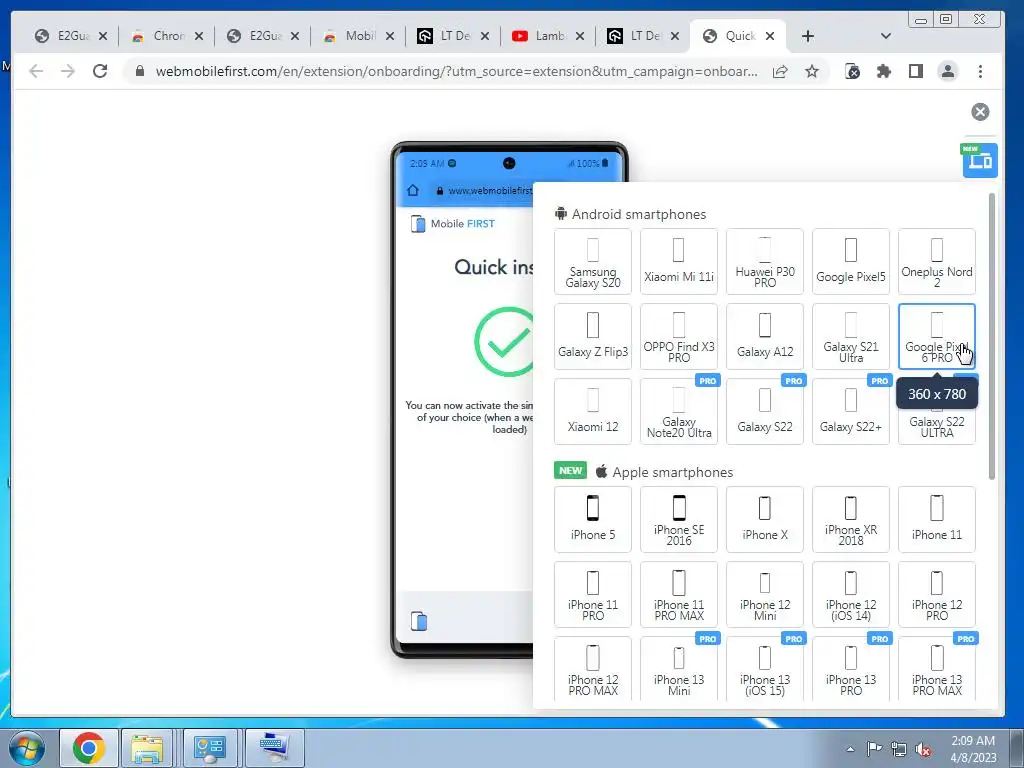Screen dimensions: 1024x768
Task: Select the iPhone SE 2016 device
Action: (679, 519)
